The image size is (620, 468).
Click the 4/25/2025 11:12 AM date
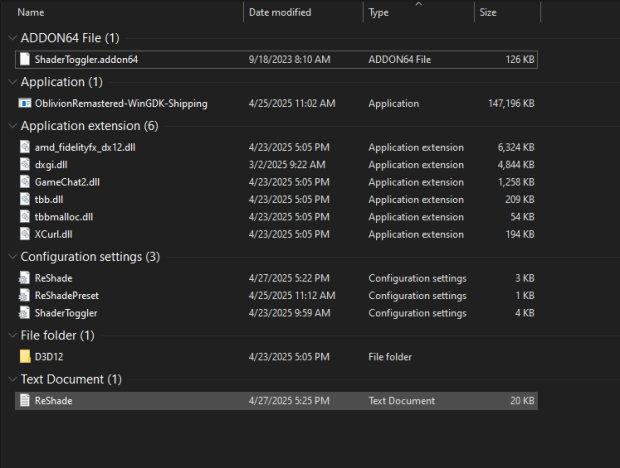tap(292, 295)
